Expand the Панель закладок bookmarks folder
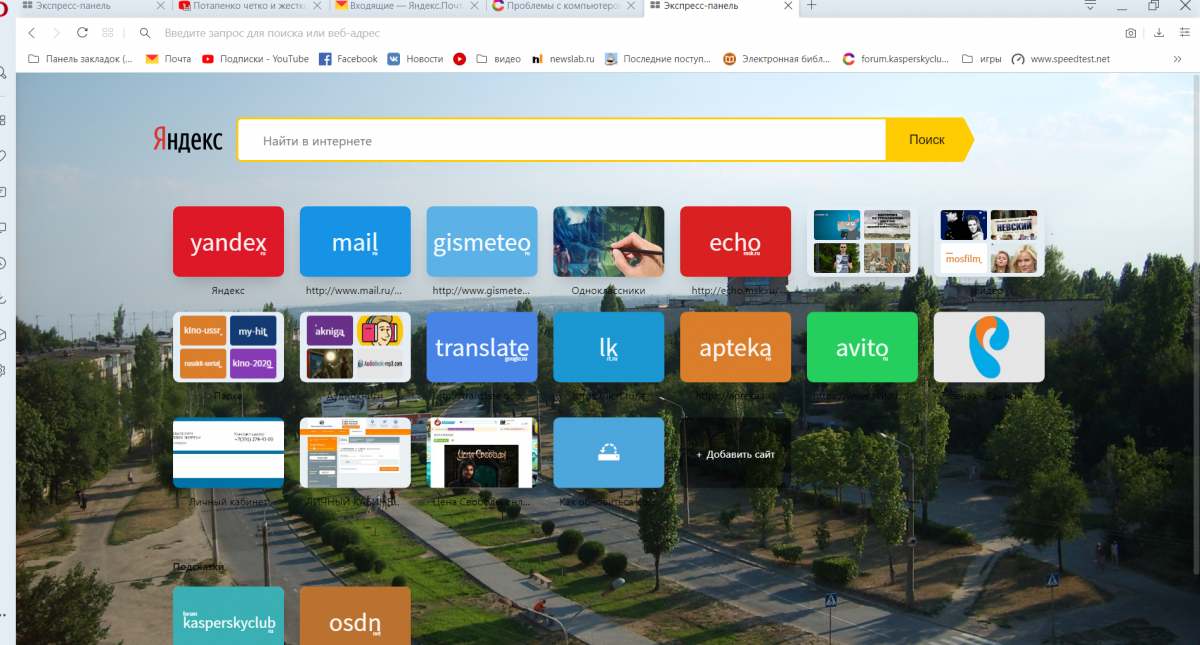The image size is (1200, 645). coord(80,59)
